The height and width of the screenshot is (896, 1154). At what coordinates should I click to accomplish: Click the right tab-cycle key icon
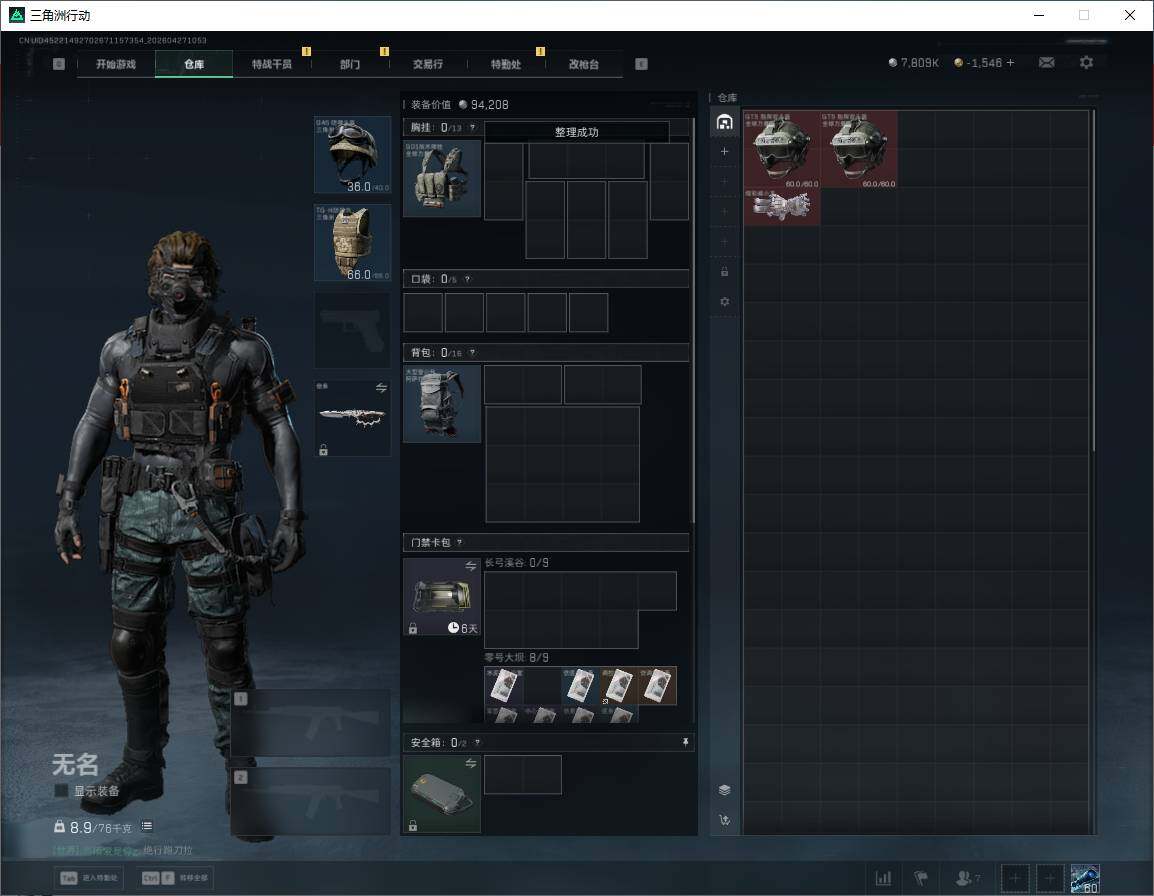click(x=641, y=64)
